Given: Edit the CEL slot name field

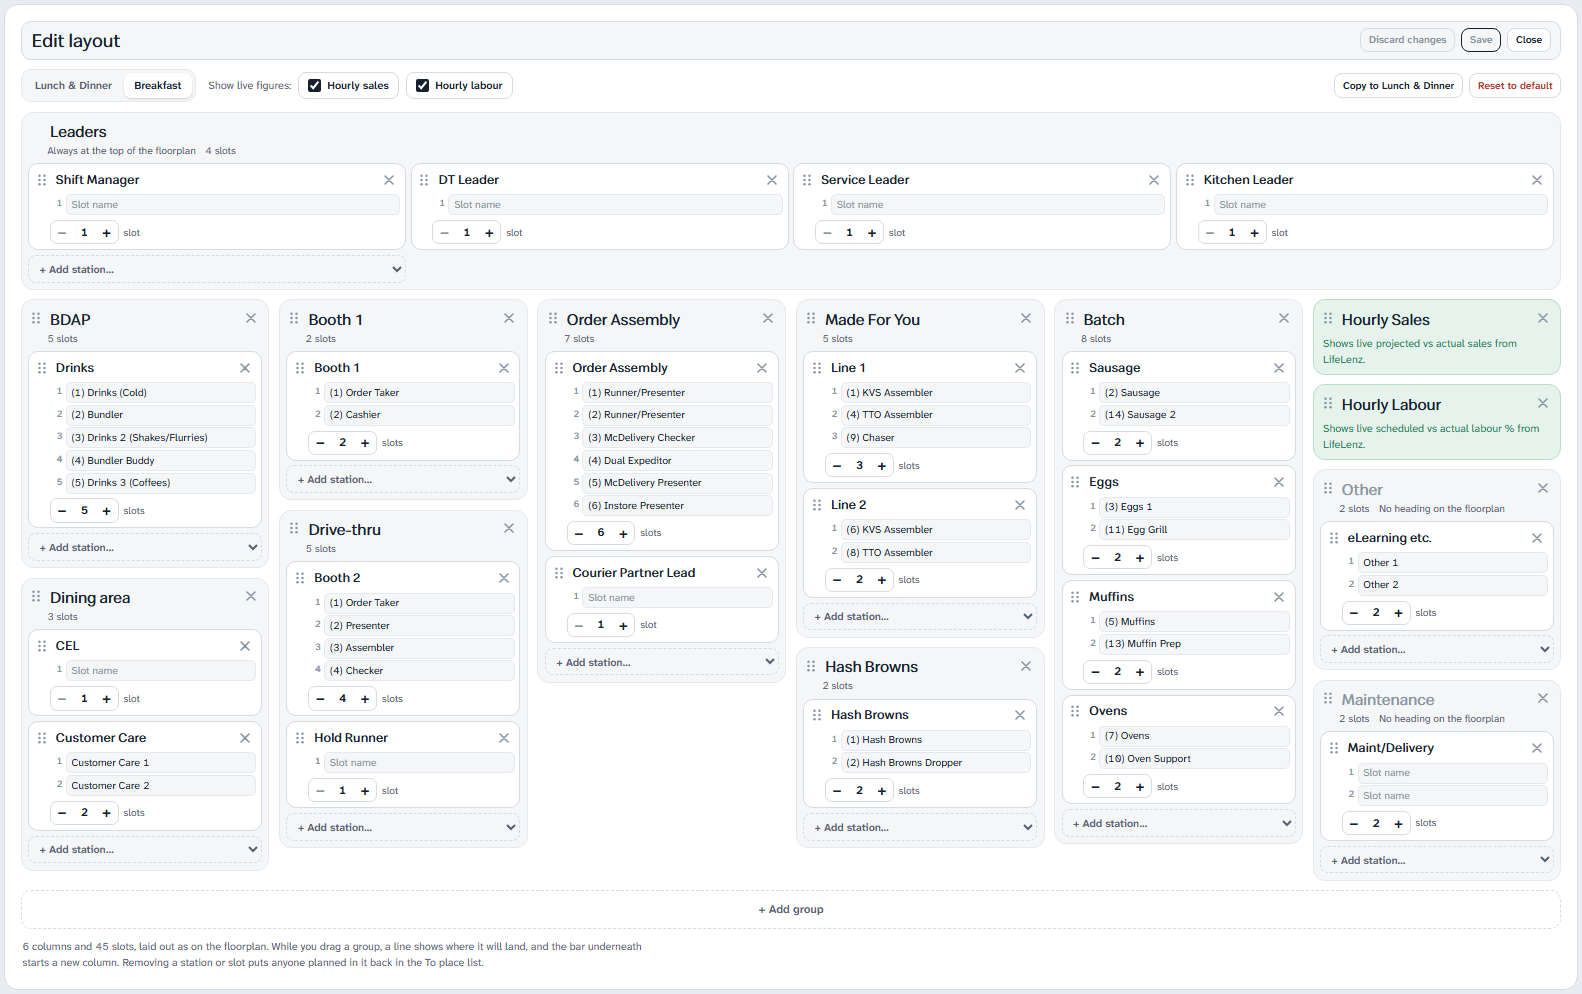Looking at the screenshot, I should pyautogui.click(x=161, y=671).
